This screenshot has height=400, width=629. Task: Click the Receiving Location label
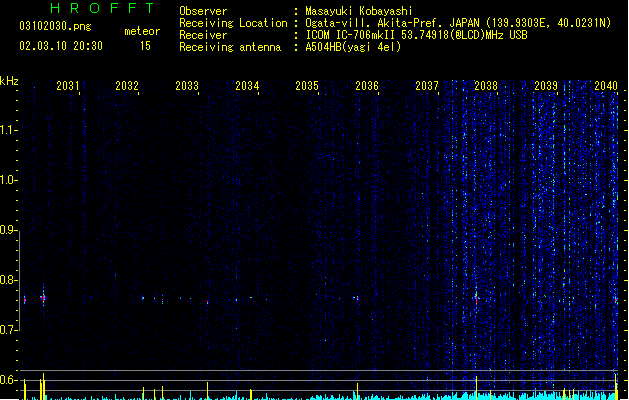233,23
